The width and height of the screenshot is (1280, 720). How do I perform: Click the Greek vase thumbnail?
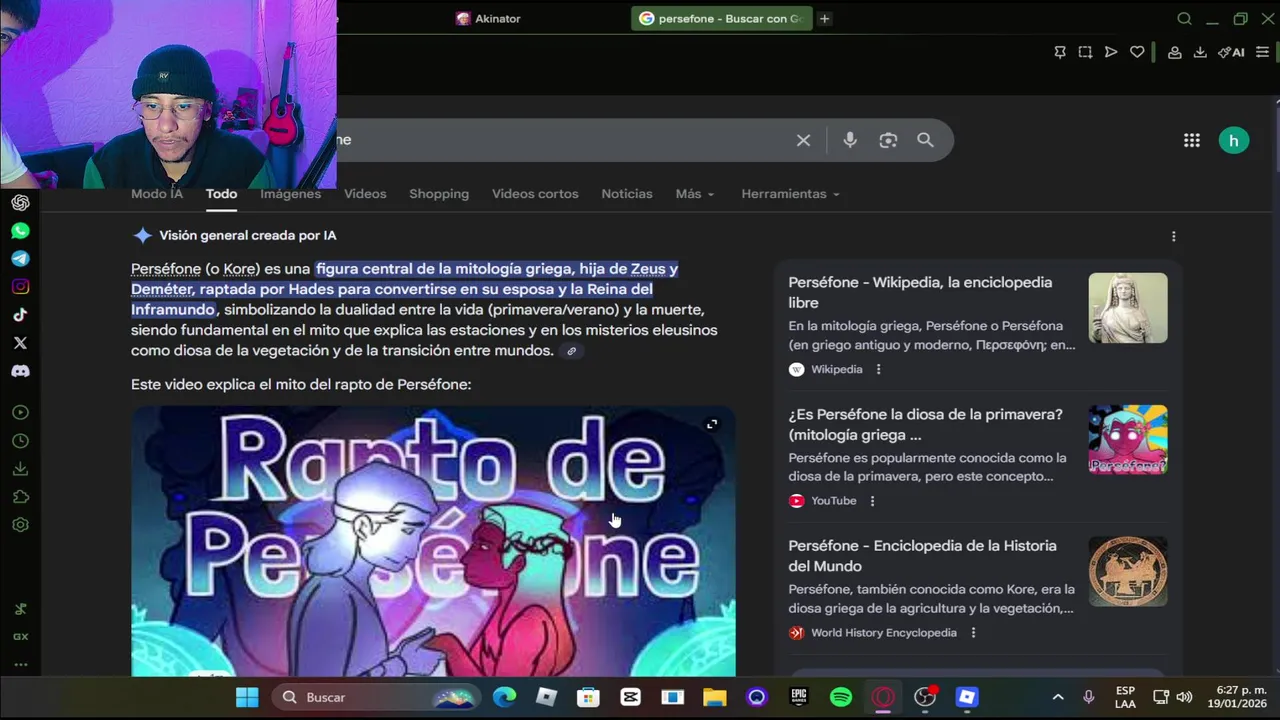(x=1128, y=572)
